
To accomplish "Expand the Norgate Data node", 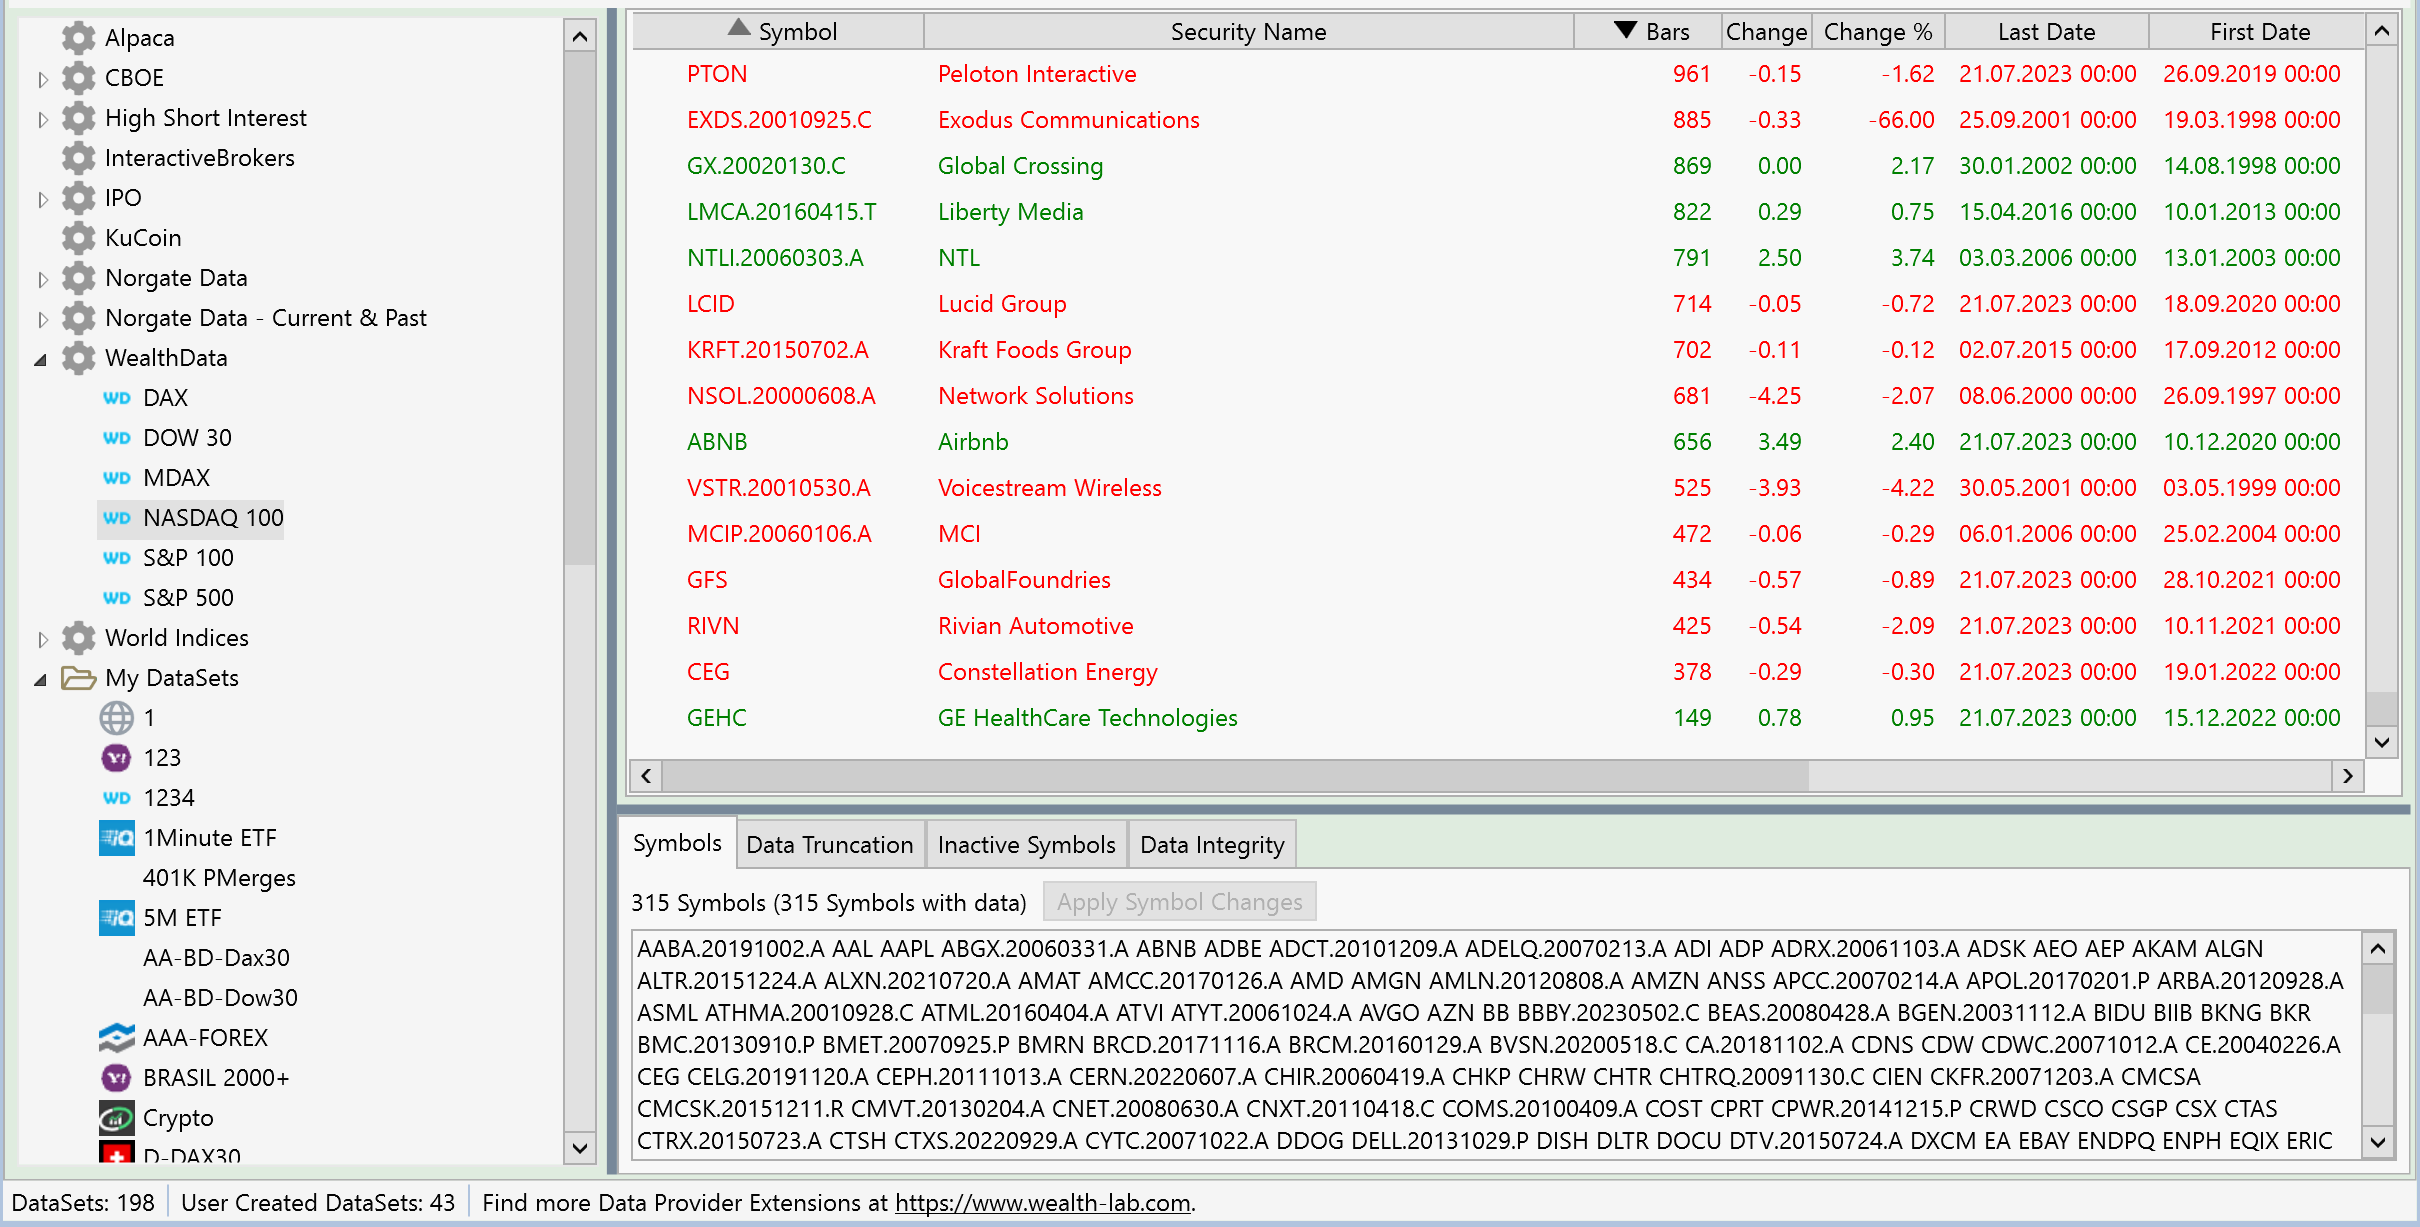I will point(43,279).
